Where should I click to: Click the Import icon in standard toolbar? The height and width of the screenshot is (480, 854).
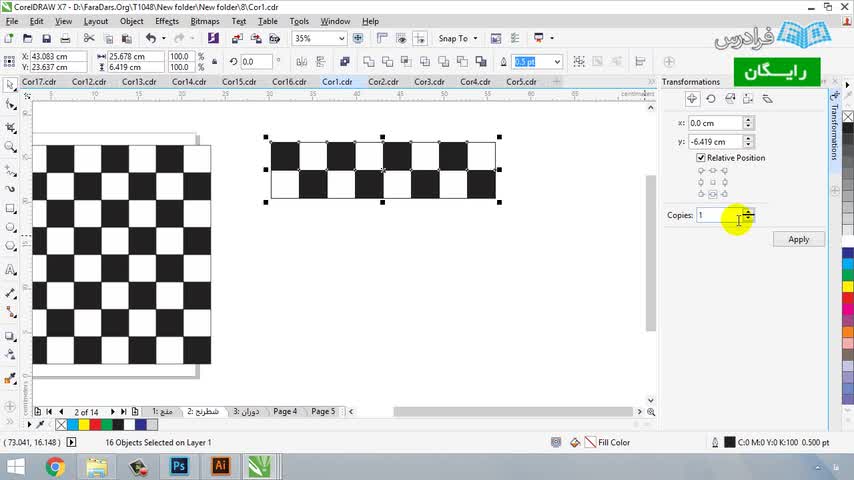pos(237,38)
